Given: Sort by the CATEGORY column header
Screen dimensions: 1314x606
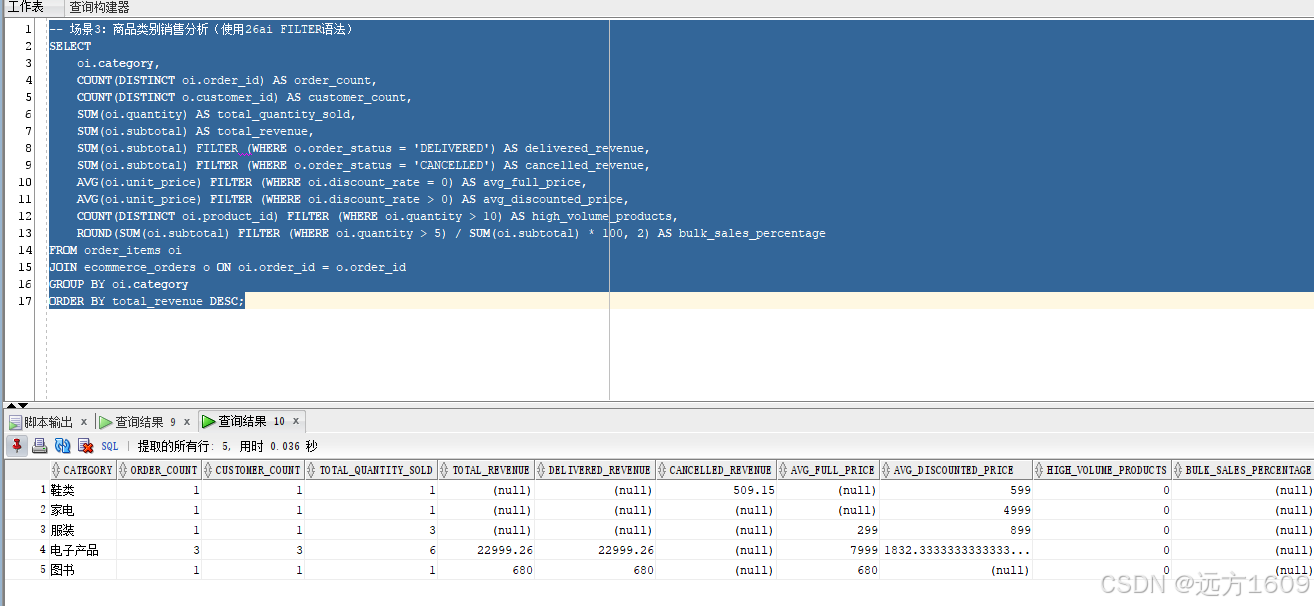Looking at the screenshot, I should 82,470.
